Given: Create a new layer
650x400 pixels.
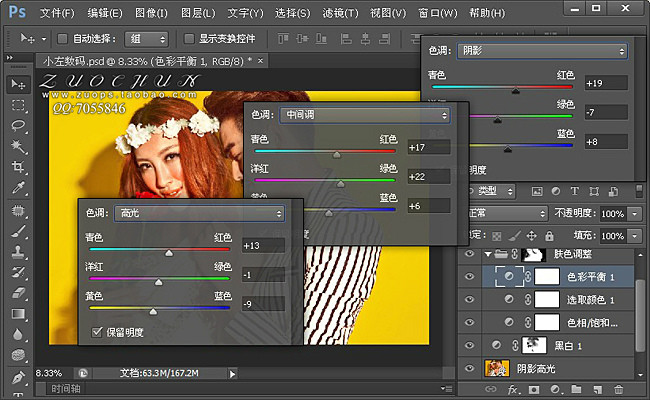Looking at the screenshot, I should (x=597, y=389).
